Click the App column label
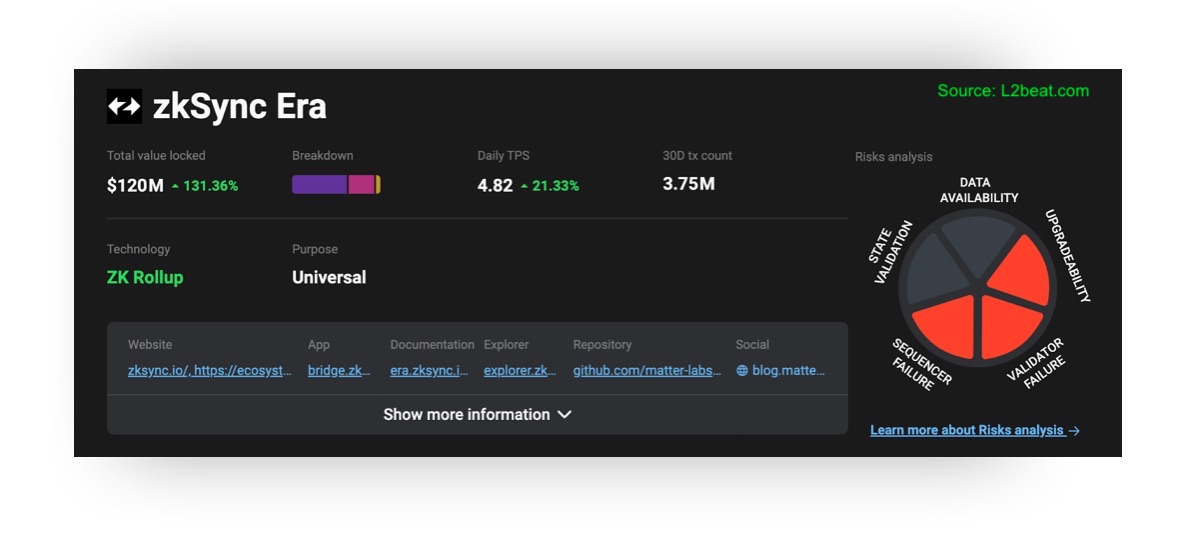1189x537 pixels. pos(318,344)
